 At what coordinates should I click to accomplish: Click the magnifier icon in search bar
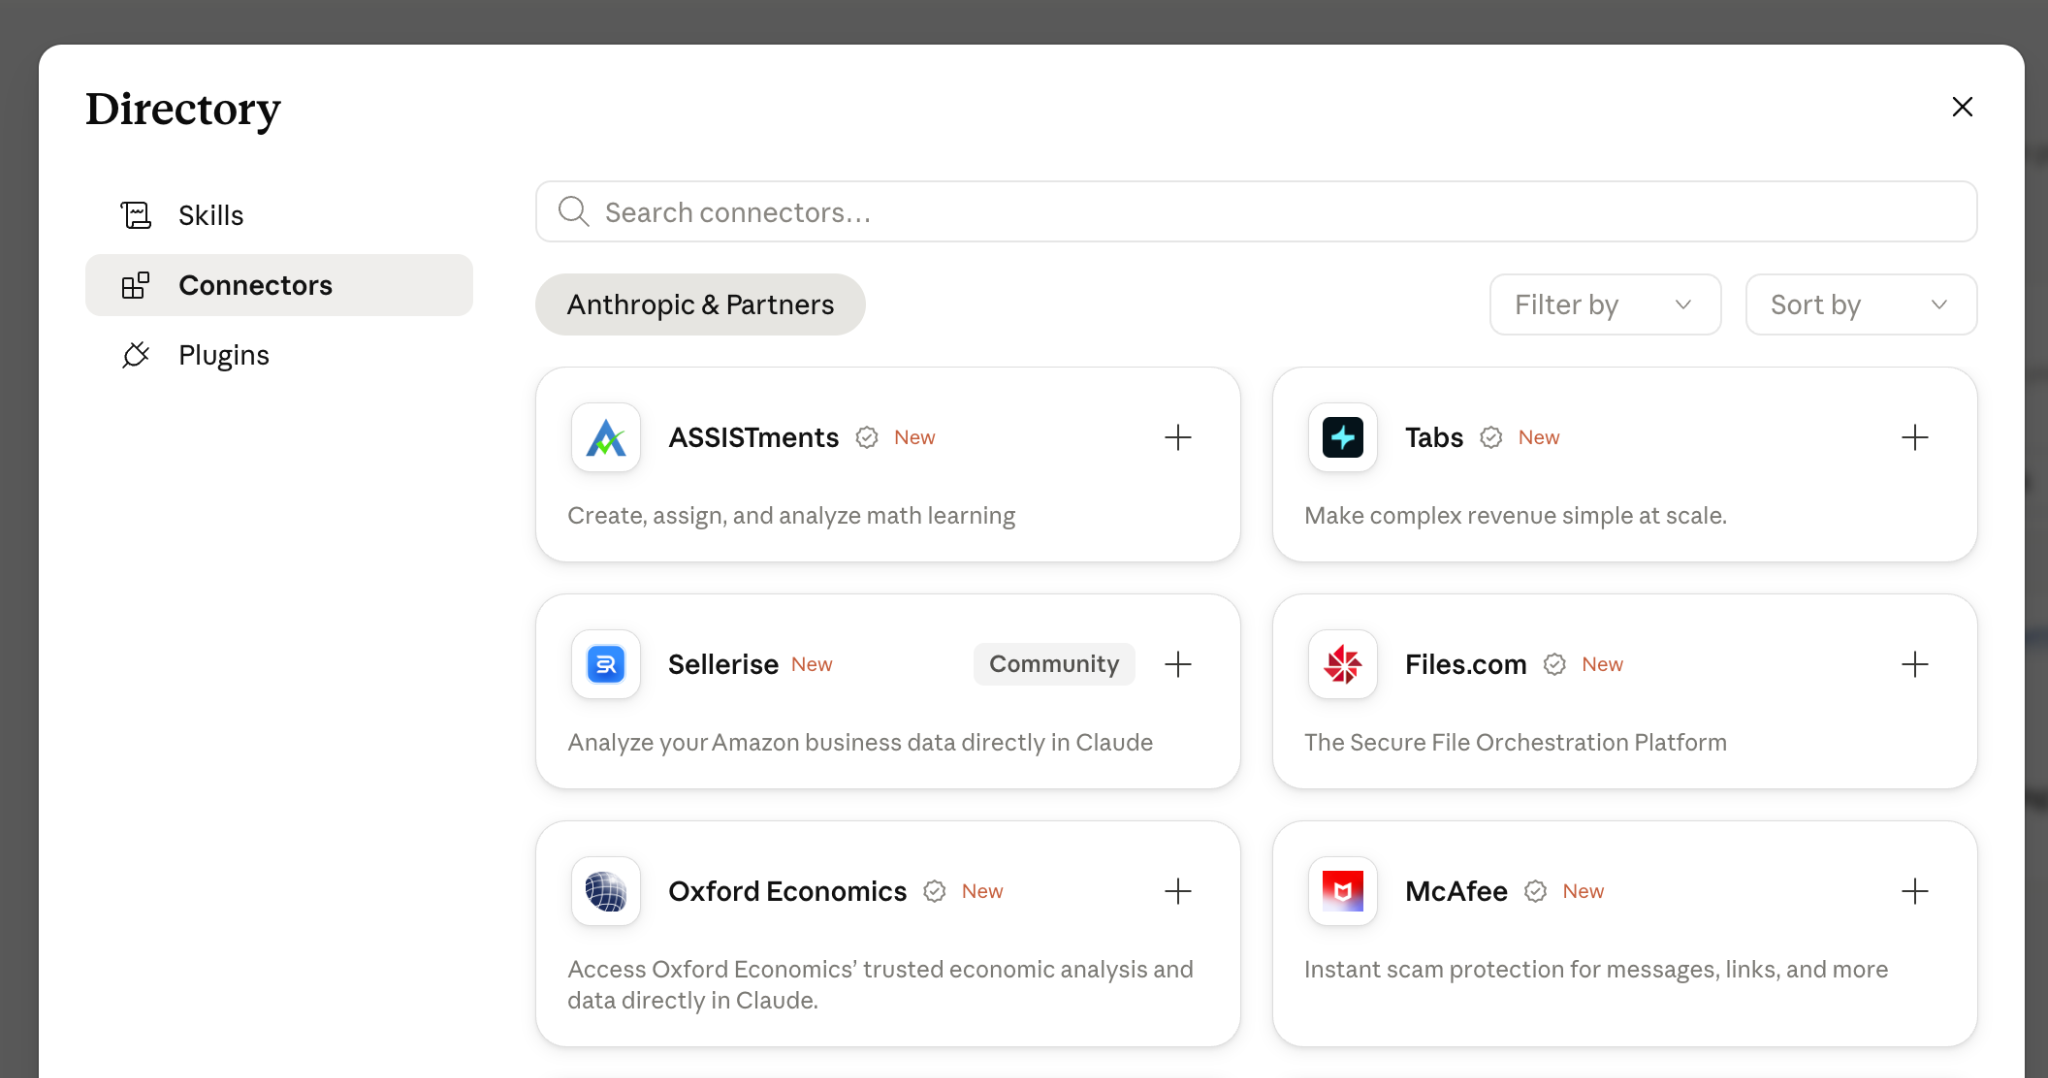[573, 211]
